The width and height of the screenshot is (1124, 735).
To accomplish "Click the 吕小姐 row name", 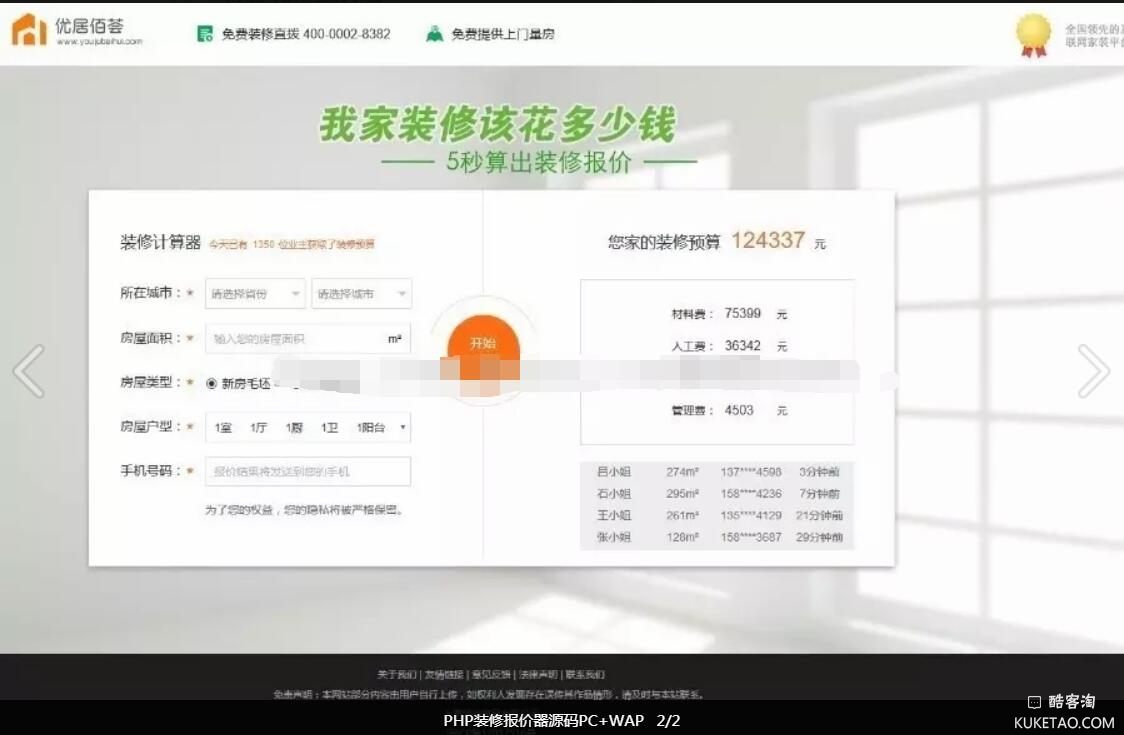I will [614, 472].
